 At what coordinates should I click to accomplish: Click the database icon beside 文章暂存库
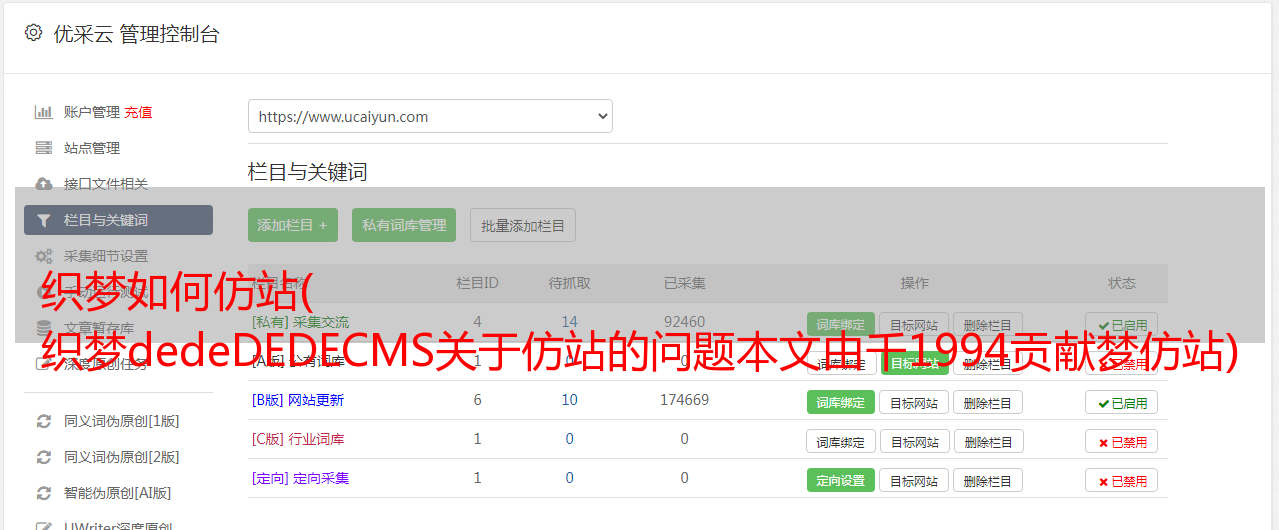click(x=43, y=327)
